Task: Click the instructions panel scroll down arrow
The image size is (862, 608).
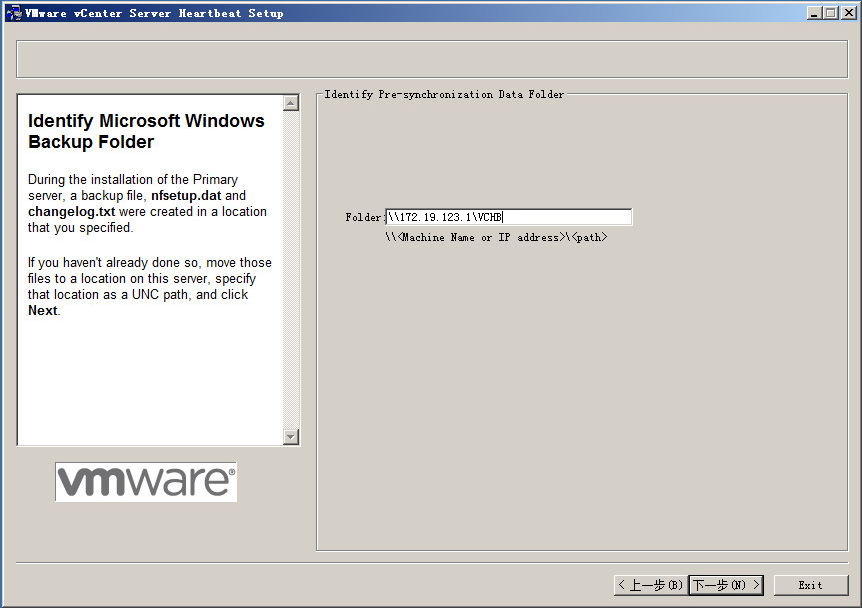Action: [x=291, y=436]
